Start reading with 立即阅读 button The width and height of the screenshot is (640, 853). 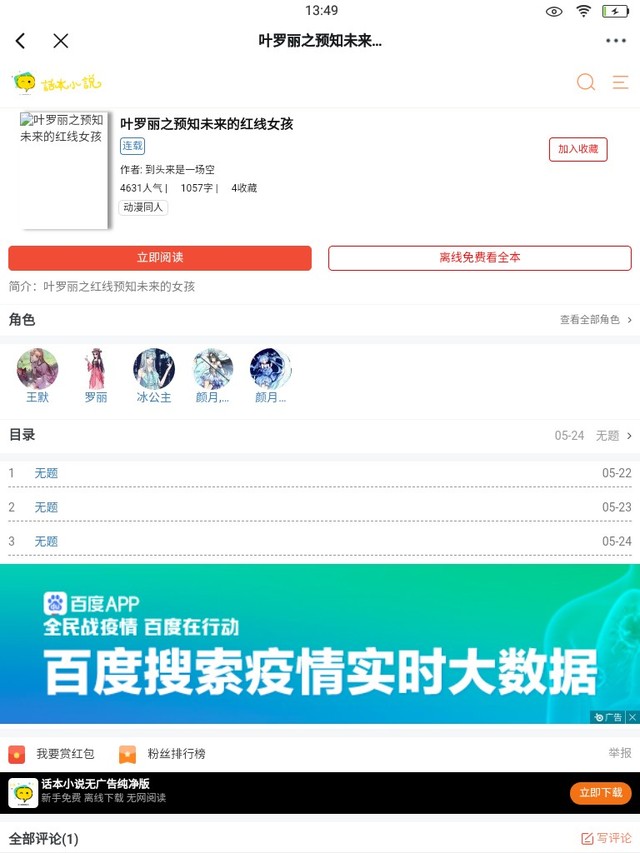click(x=160, y=258)
